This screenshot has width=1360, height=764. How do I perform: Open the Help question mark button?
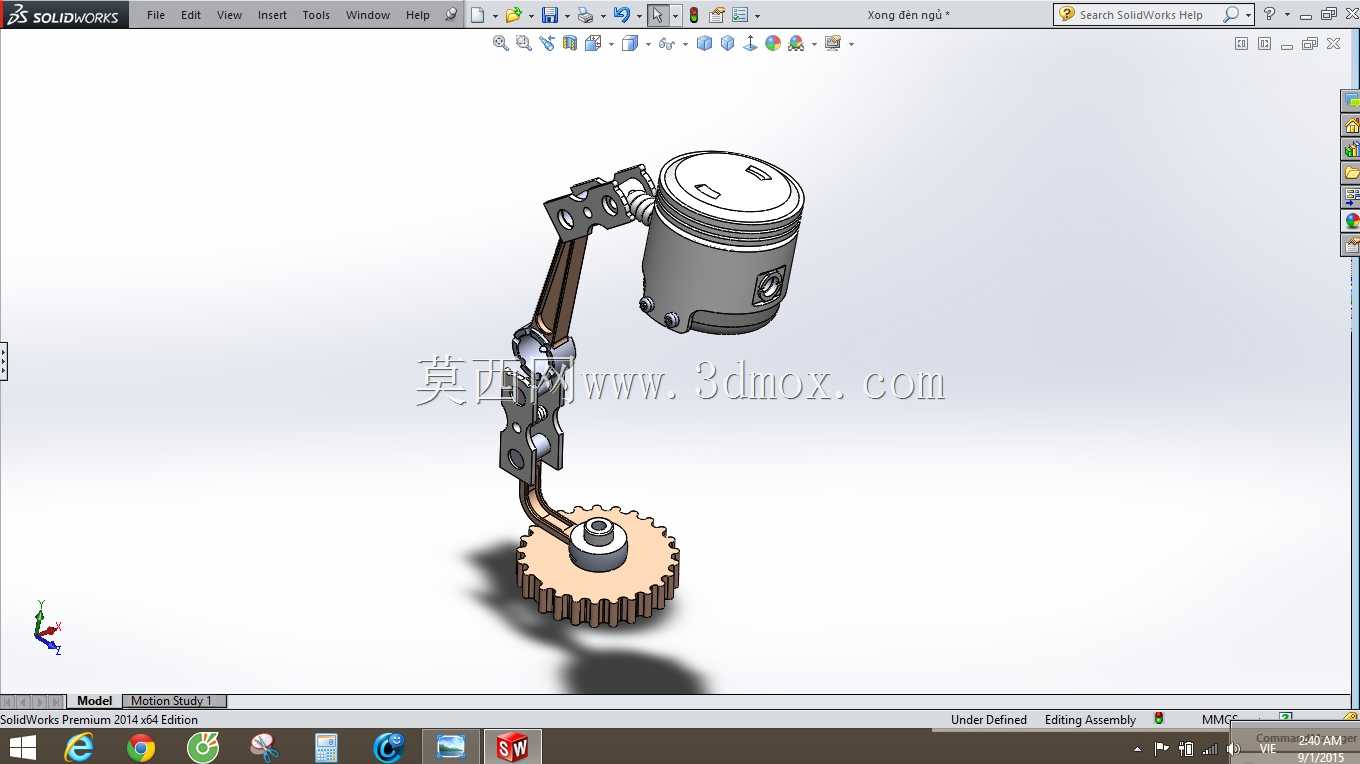point(1269,14)
